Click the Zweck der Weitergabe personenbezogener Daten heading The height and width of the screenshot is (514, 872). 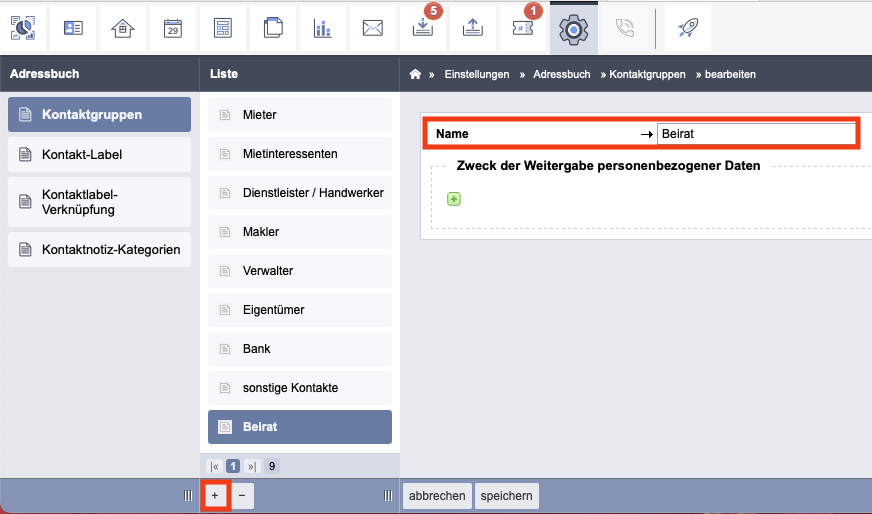(x=608, y=166)
